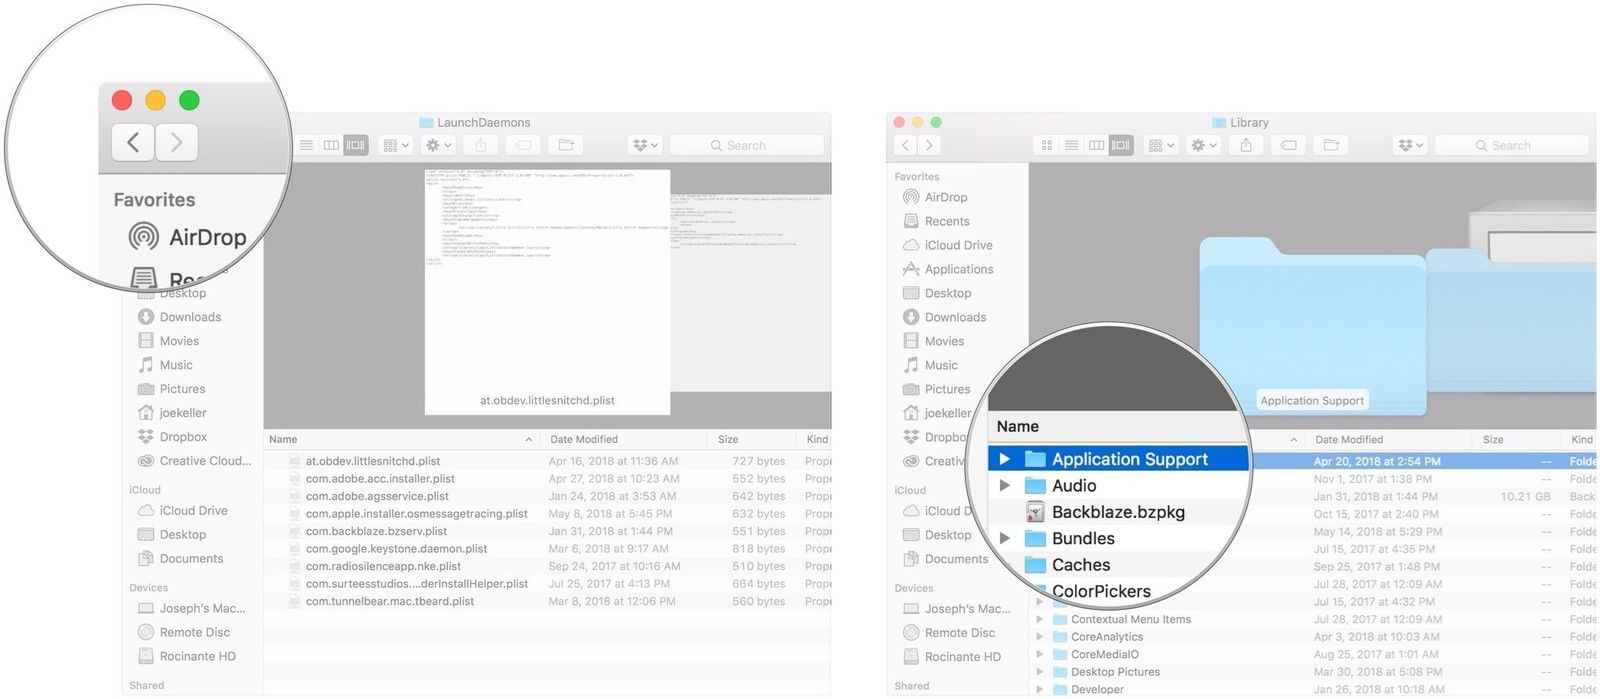Open Creative Cloud in the LaunchDaemons sidebar
Viewport: 1600px width, 699px height.
205,461
